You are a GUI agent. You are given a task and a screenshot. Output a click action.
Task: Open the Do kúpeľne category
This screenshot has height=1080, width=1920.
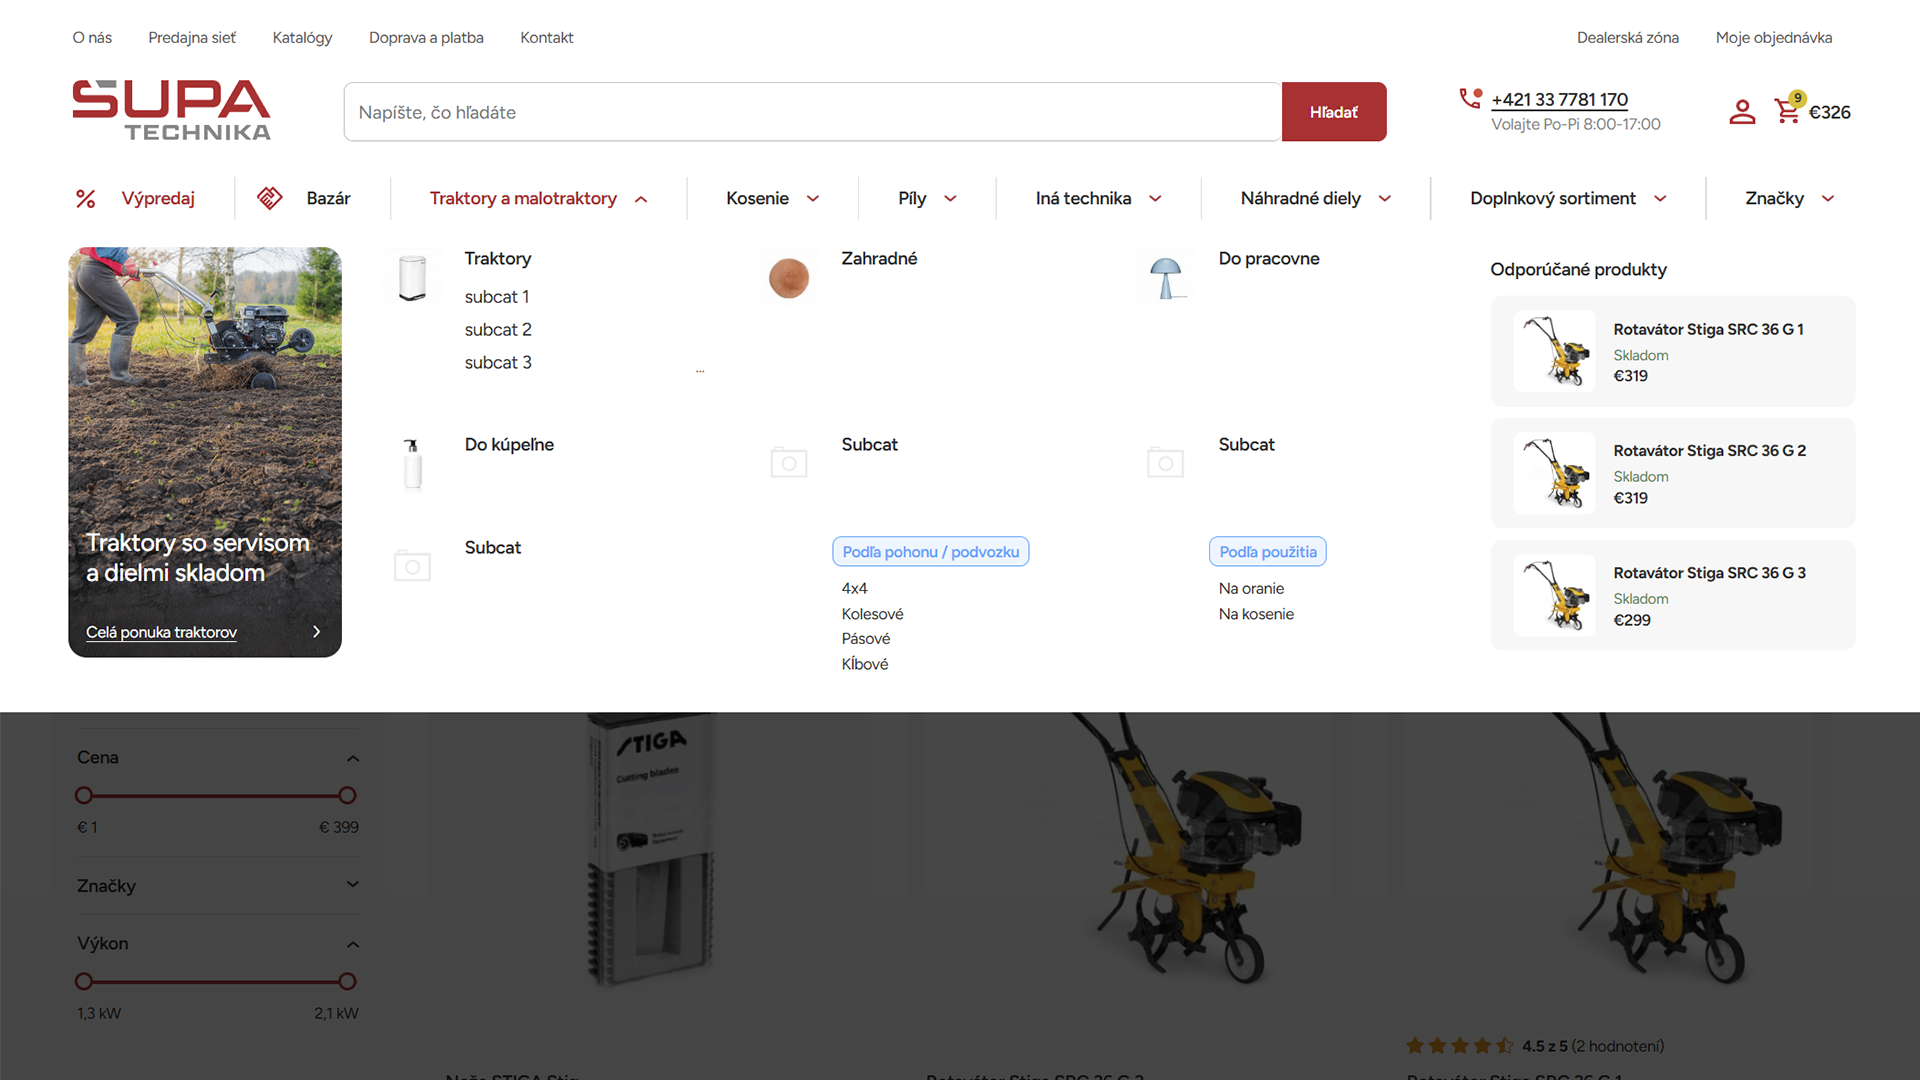509,445
